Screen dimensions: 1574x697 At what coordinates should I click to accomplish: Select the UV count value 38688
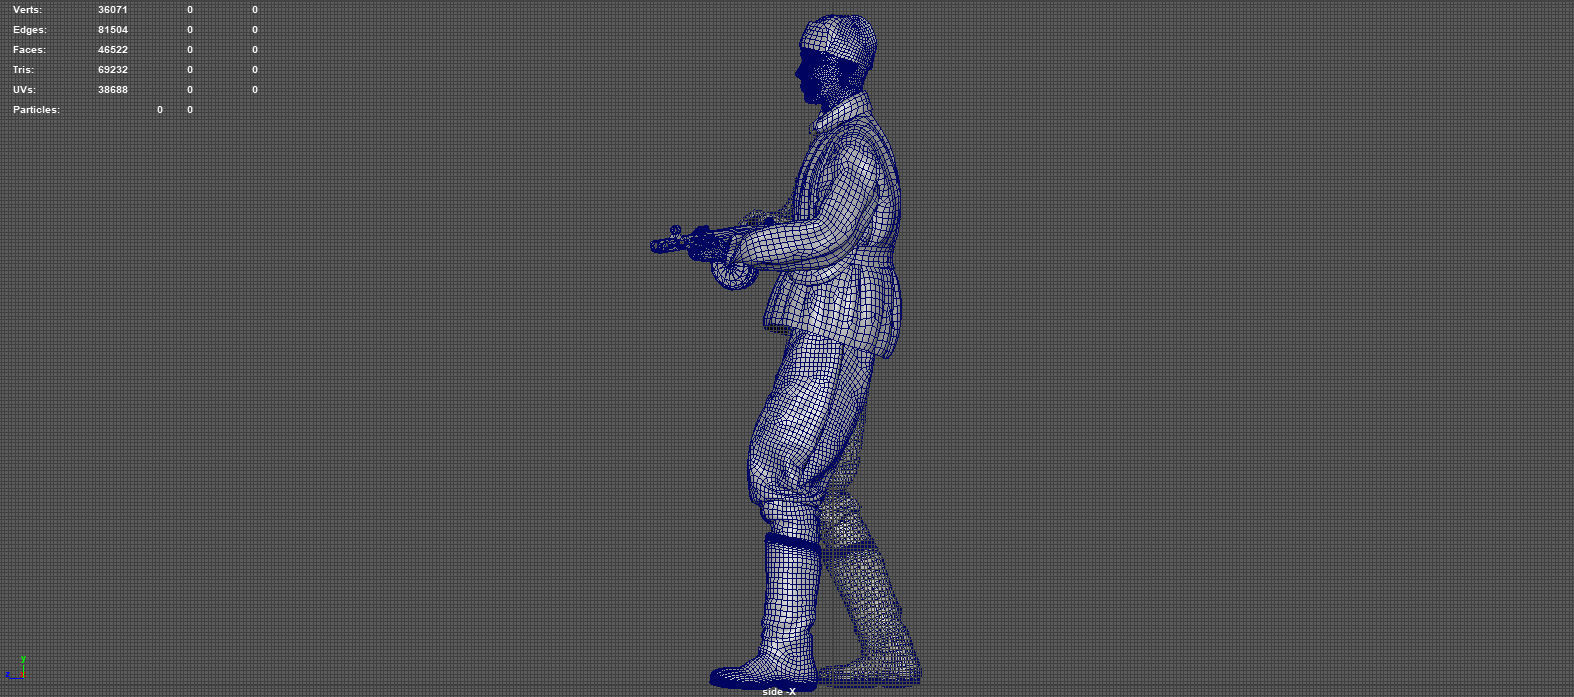click(x=113, y=89)
